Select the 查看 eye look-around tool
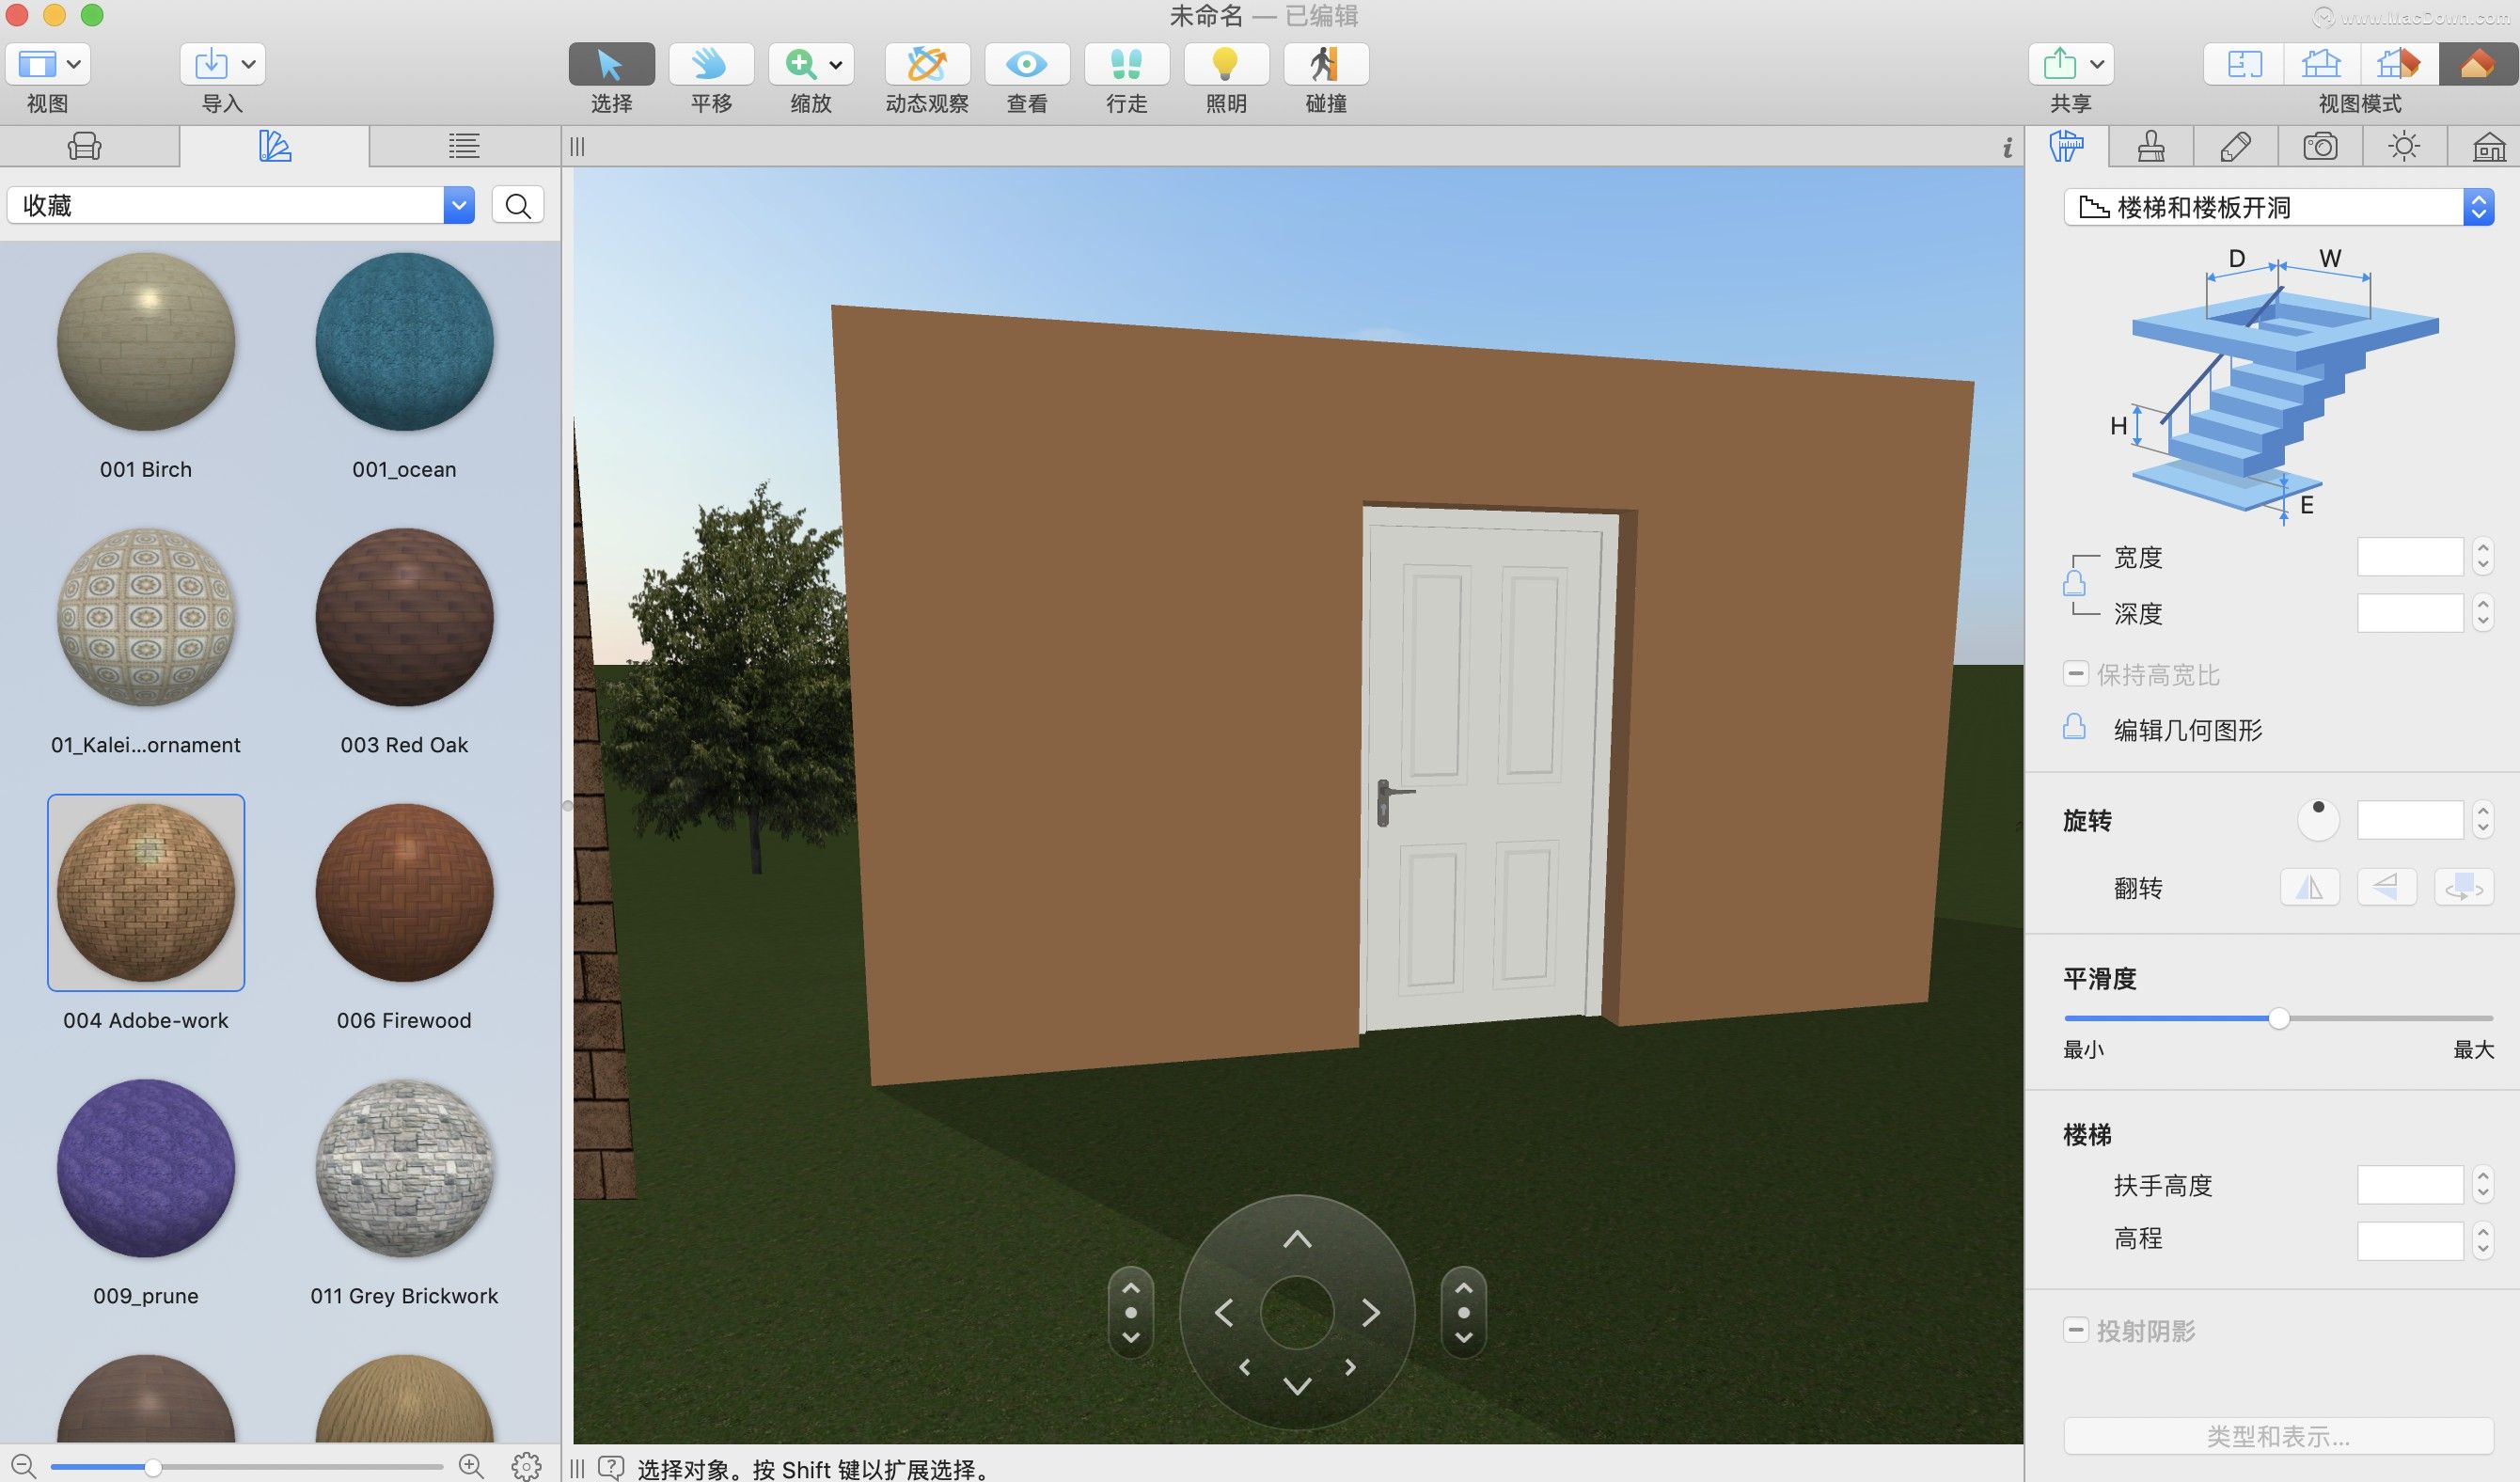The image size is (2520, 1482). click(1027, 64)
